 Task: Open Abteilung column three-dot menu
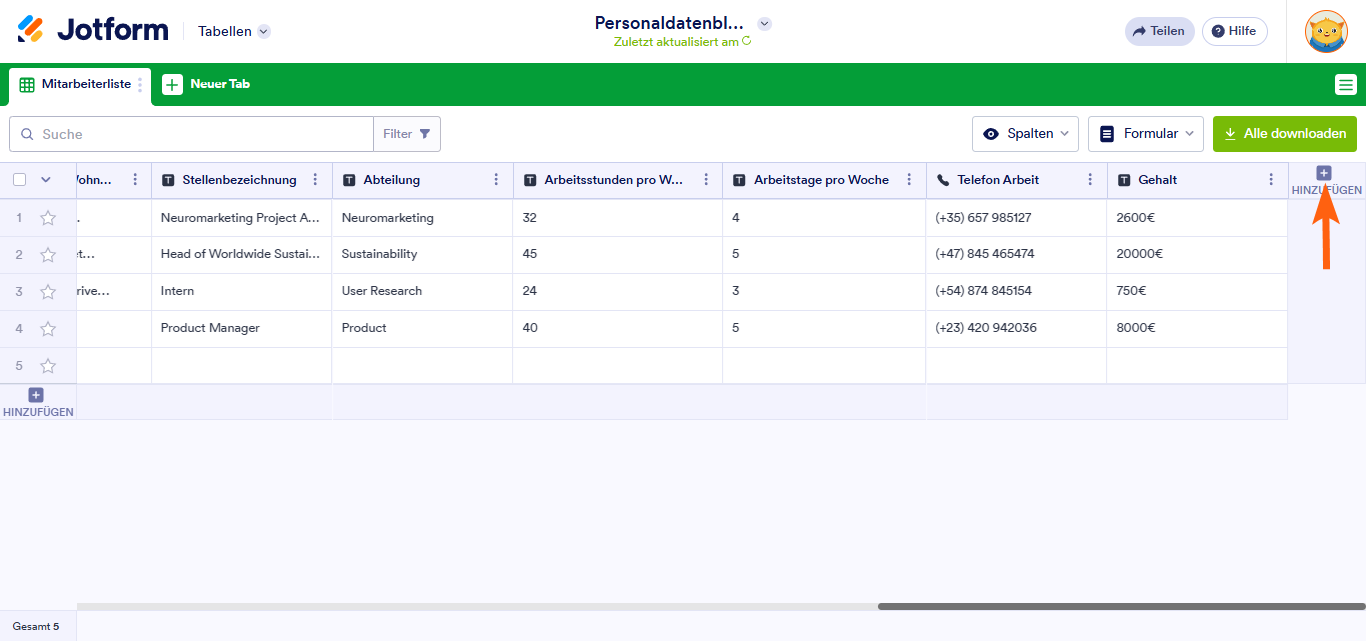pos(496,180)
